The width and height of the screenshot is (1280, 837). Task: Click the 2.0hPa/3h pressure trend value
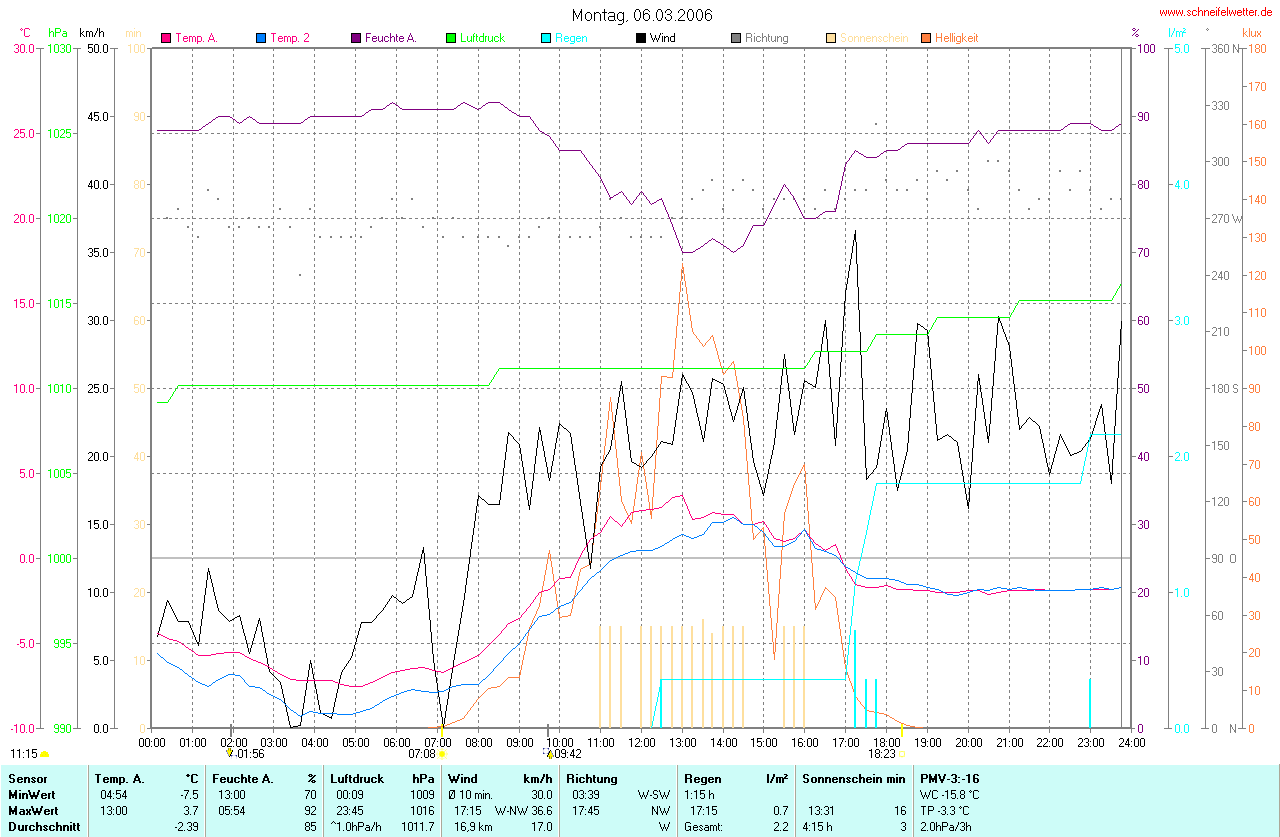coord(946,827)
